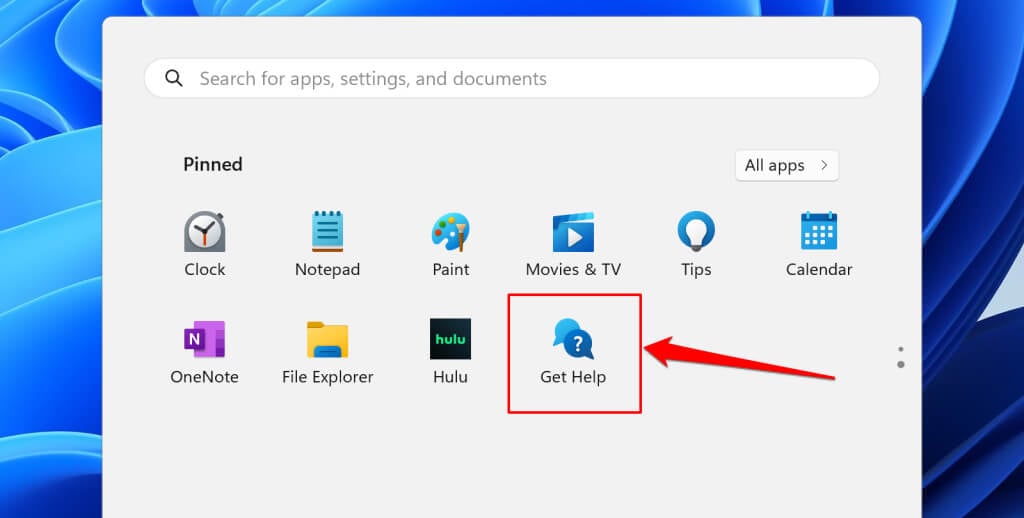Open Movies & TV app
The image size is (1024, 518).
pos(573,243)
